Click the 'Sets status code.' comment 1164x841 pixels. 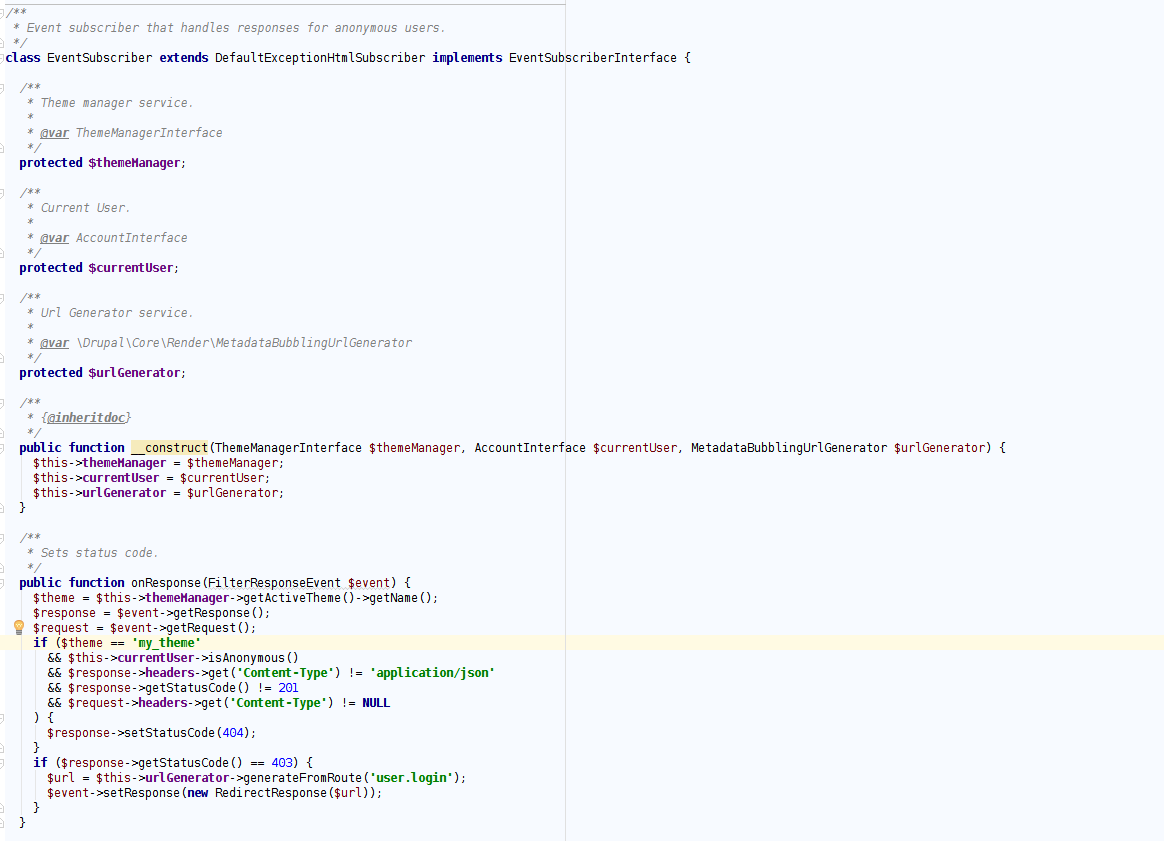click(x=99, y=553)
